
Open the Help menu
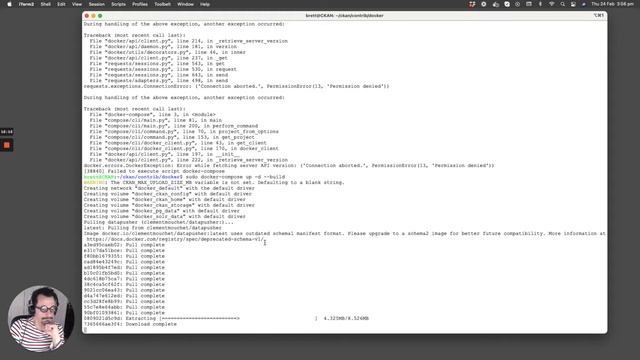click(205, 4)
